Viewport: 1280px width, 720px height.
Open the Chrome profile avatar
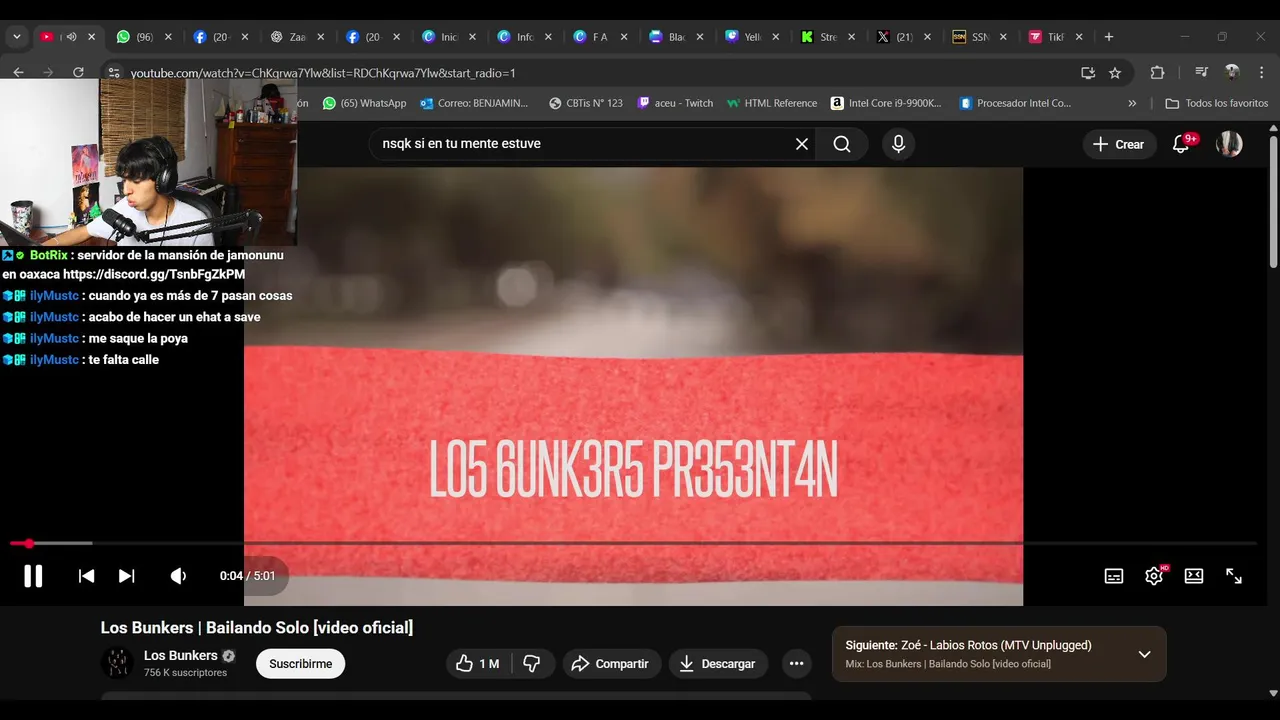click(x=1232, y=72)
